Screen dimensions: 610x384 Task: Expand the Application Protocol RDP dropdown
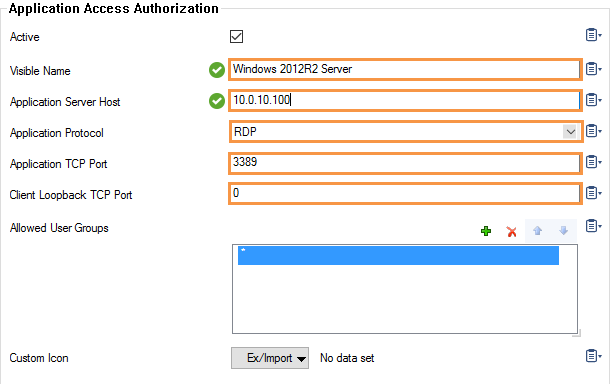570,132
